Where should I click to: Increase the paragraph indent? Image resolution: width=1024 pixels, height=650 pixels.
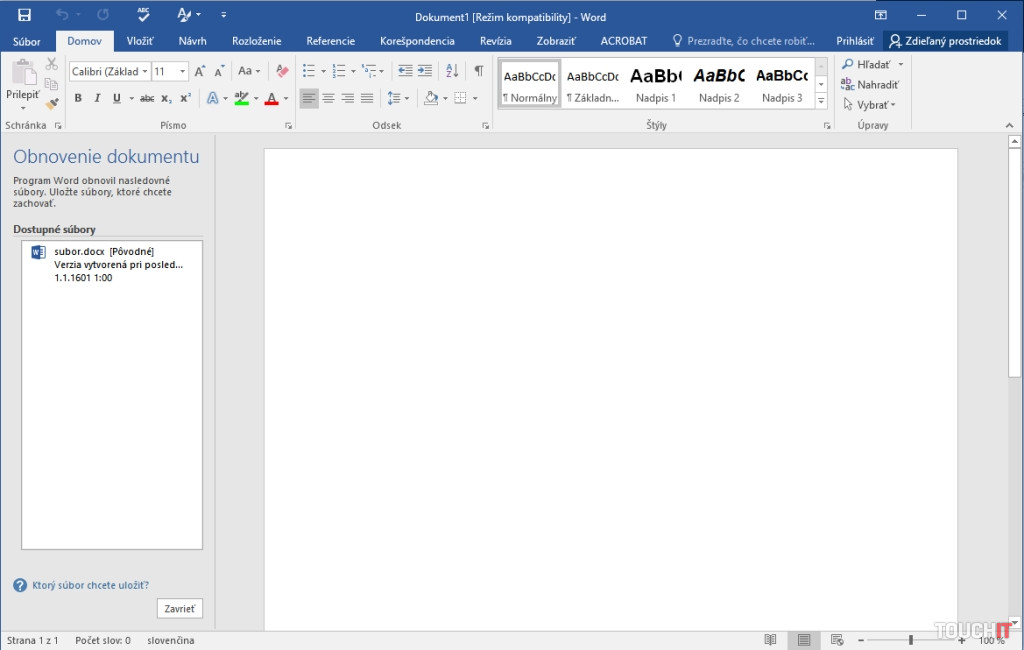(425, 71)
